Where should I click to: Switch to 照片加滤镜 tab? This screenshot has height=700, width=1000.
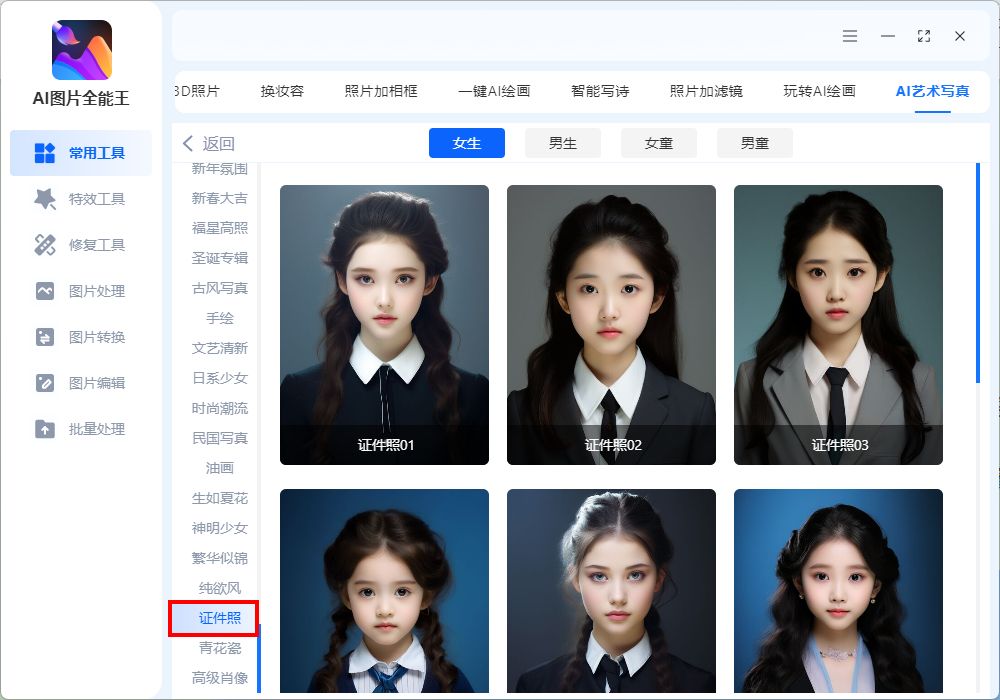pyautogui.click(x=706, y=91)
